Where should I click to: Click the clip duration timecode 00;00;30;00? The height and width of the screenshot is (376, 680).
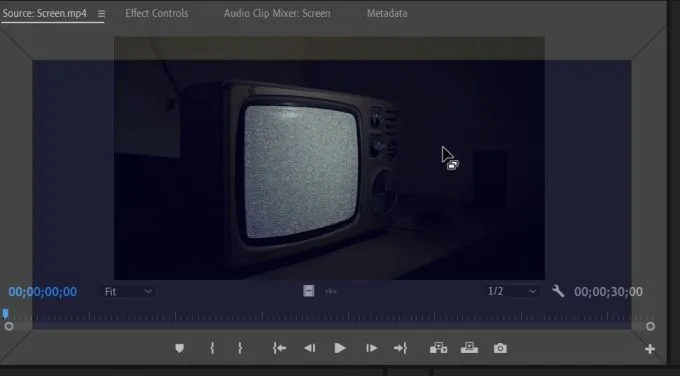point(608,292)
